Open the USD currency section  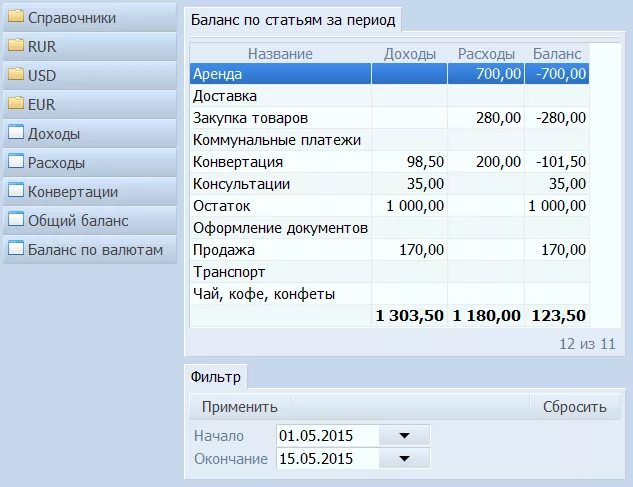click(x=90, y=76)
